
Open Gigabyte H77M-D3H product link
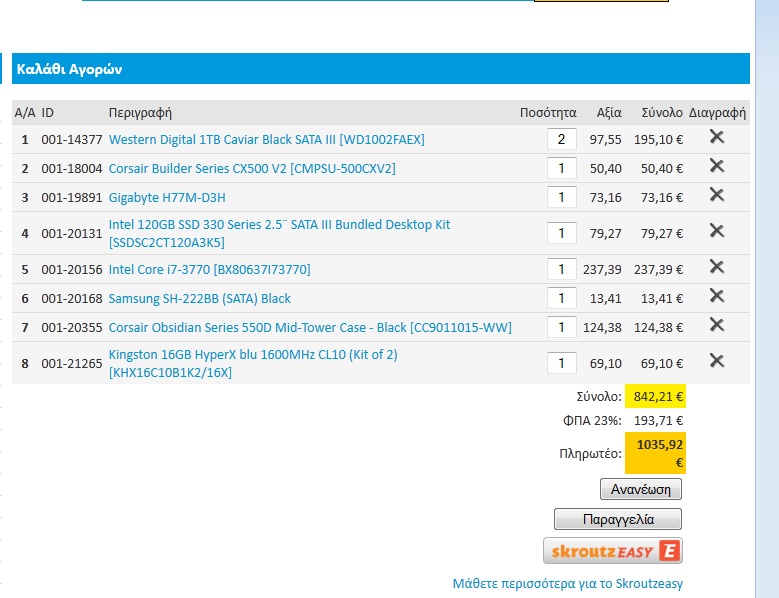pyautogui.click(x=167, y=198)
